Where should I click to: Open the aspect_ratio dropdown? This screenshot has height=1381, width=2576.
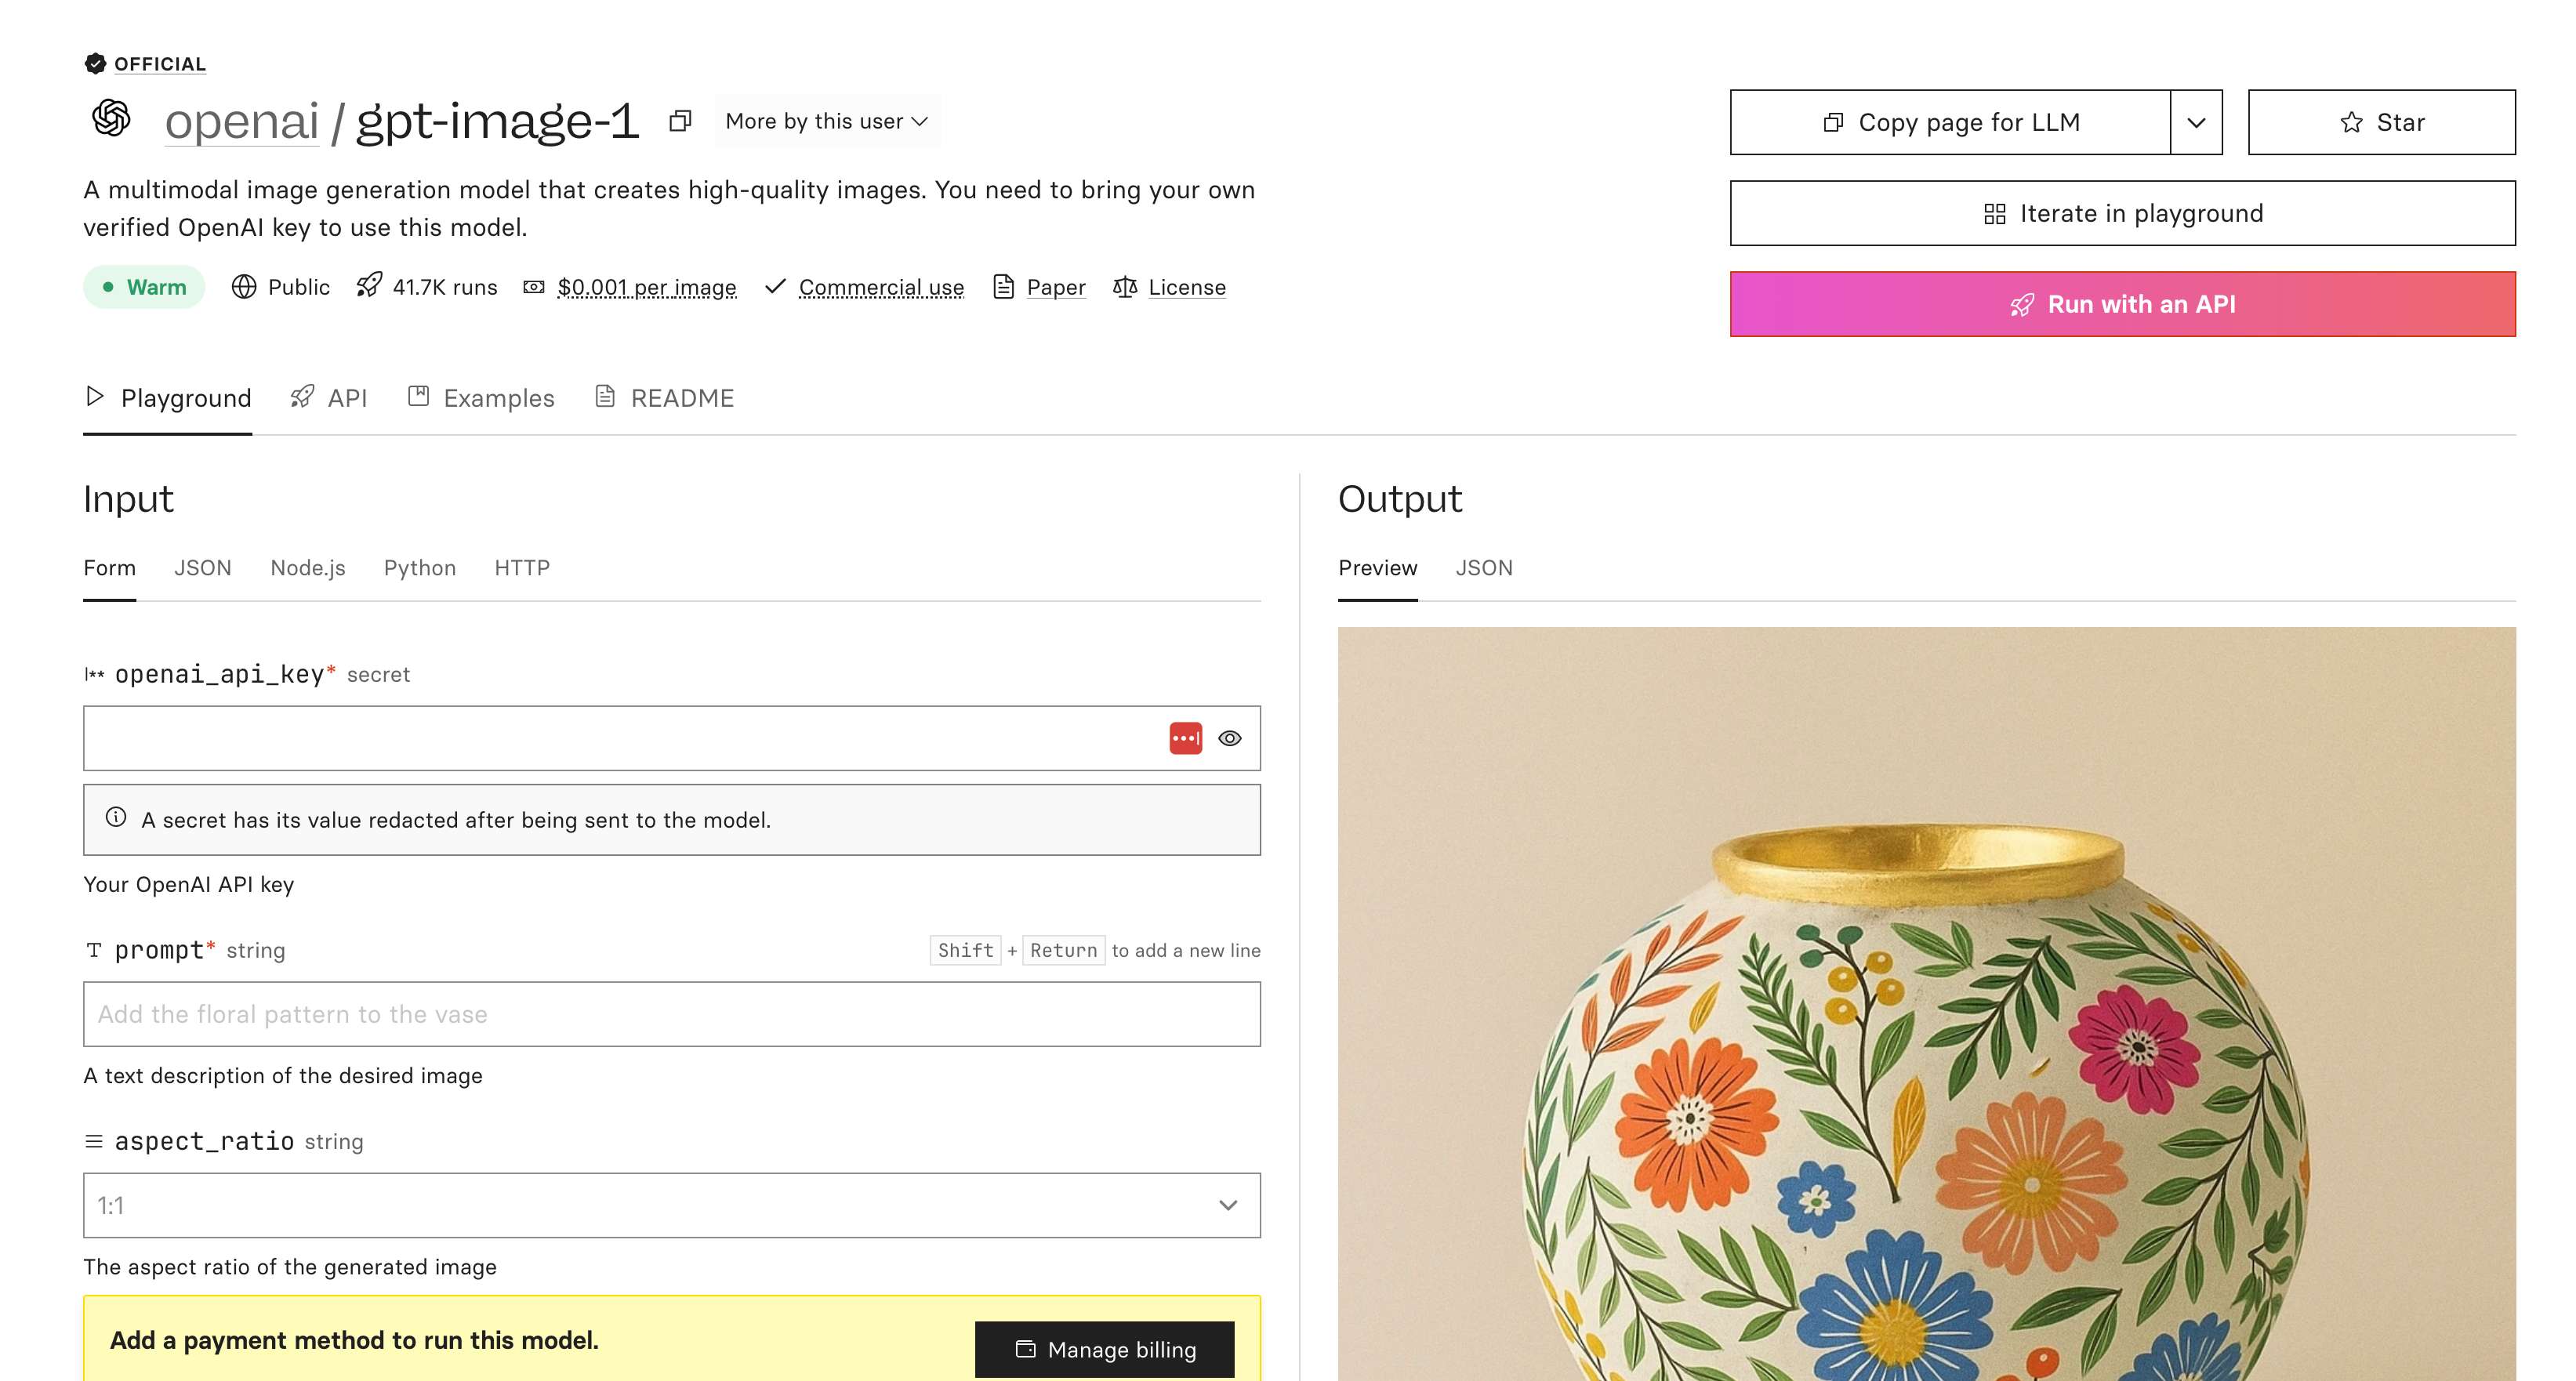(671, 1205)
